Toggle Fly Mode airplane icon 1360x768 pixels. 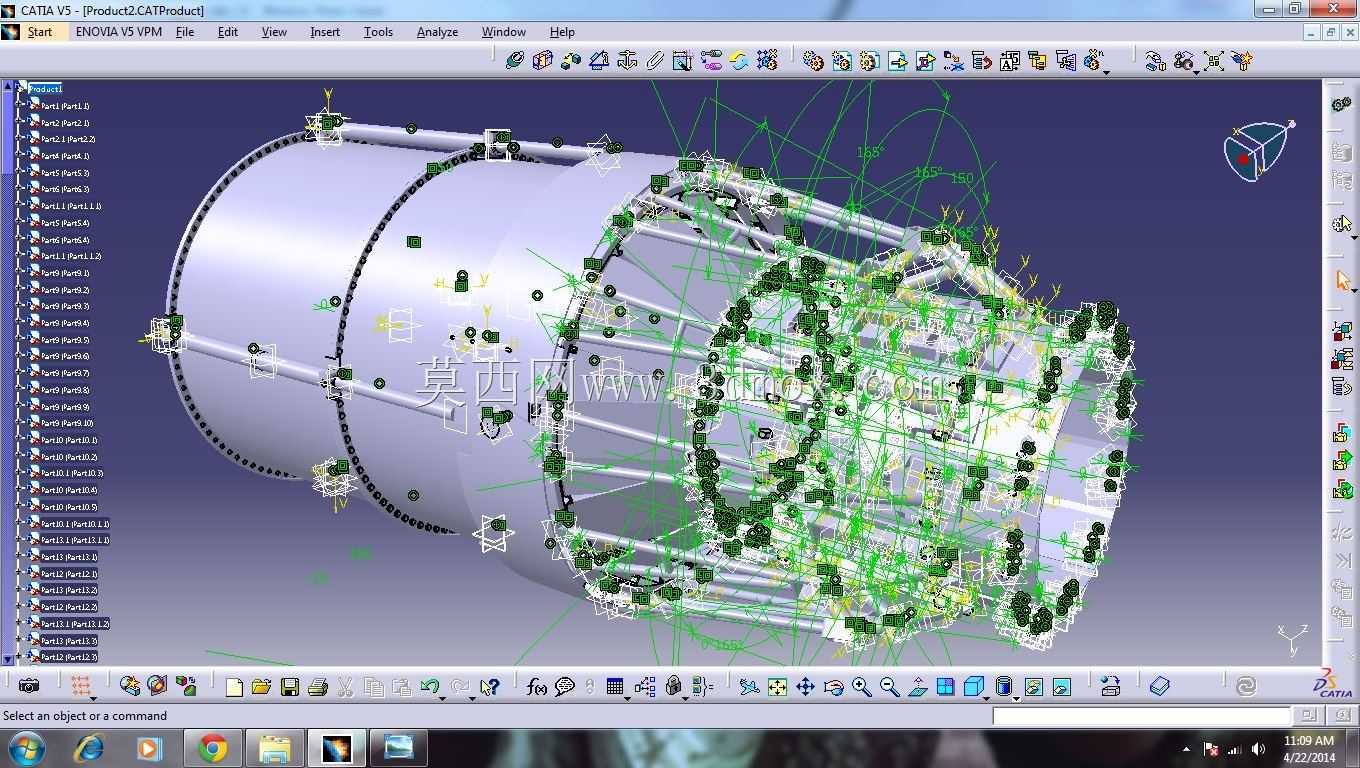(749, 687)
